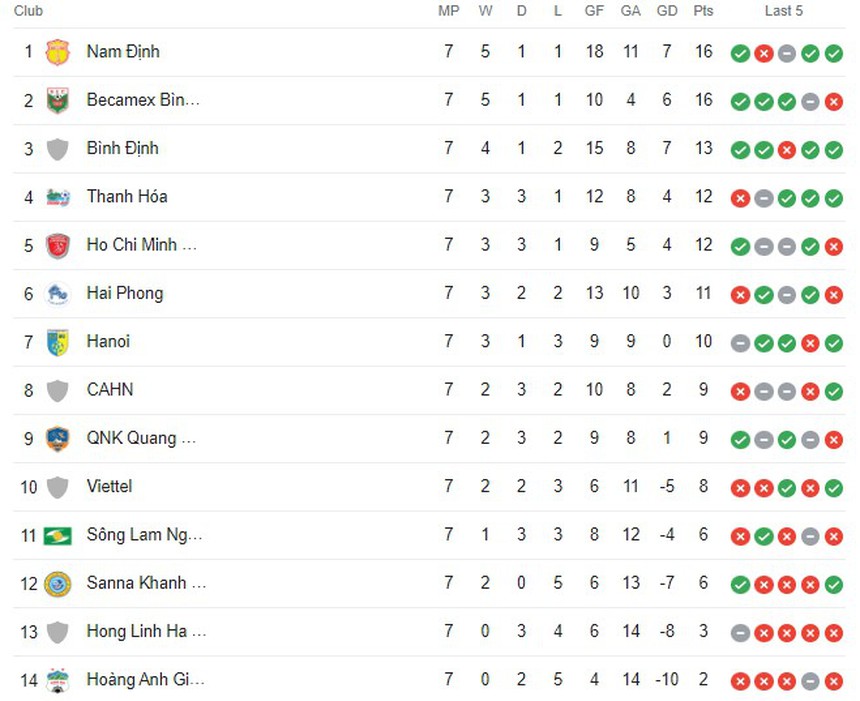
Task: Click the Club column header
Action: [28, 11]
